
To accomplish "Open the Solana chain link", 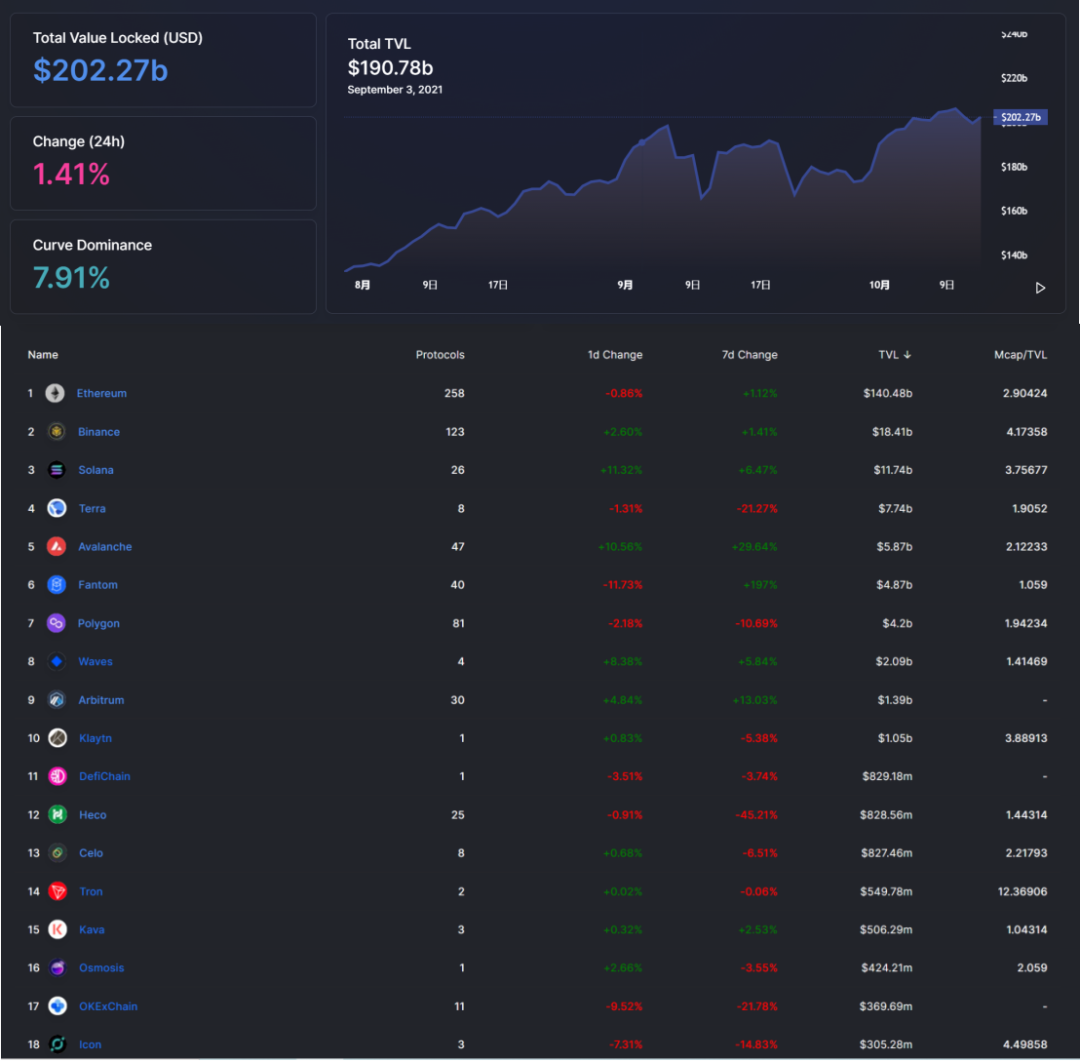I will click(x=96, y=470).
